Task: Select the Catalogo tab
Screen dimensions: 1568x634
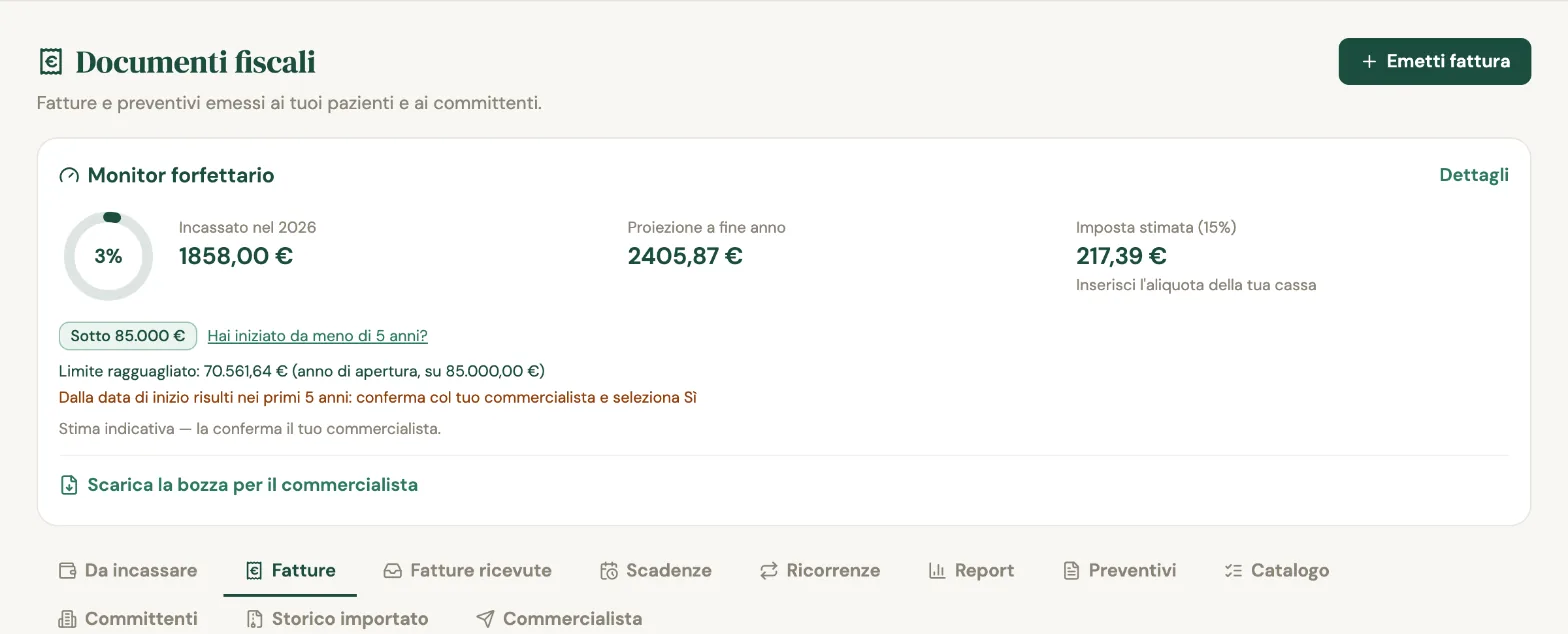Action: point(1277,571)
